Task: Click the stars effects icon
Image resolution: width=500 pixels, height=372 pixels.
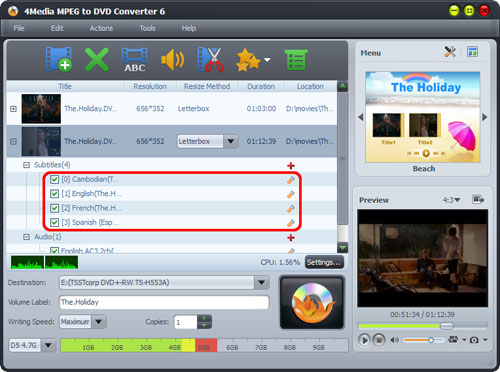Action: pos(248,60)
